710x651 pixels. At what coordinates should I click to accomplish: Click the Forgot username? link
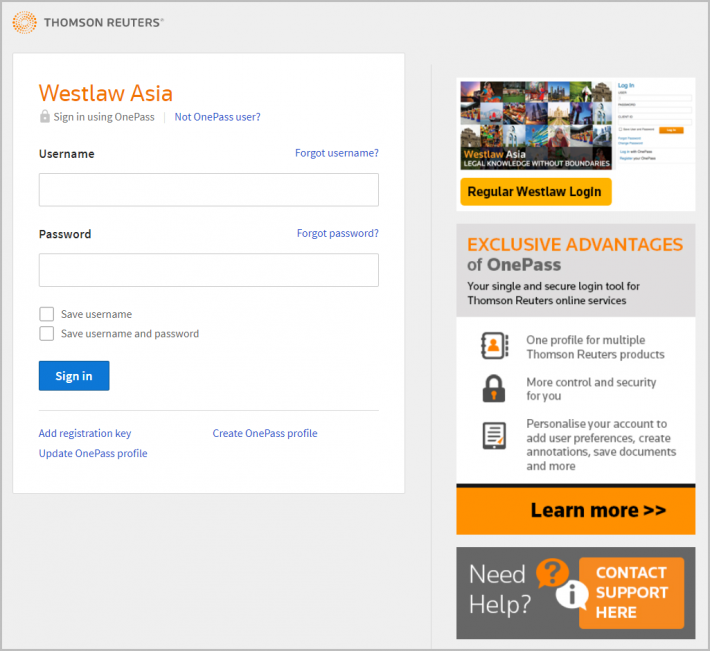(336, 153)
